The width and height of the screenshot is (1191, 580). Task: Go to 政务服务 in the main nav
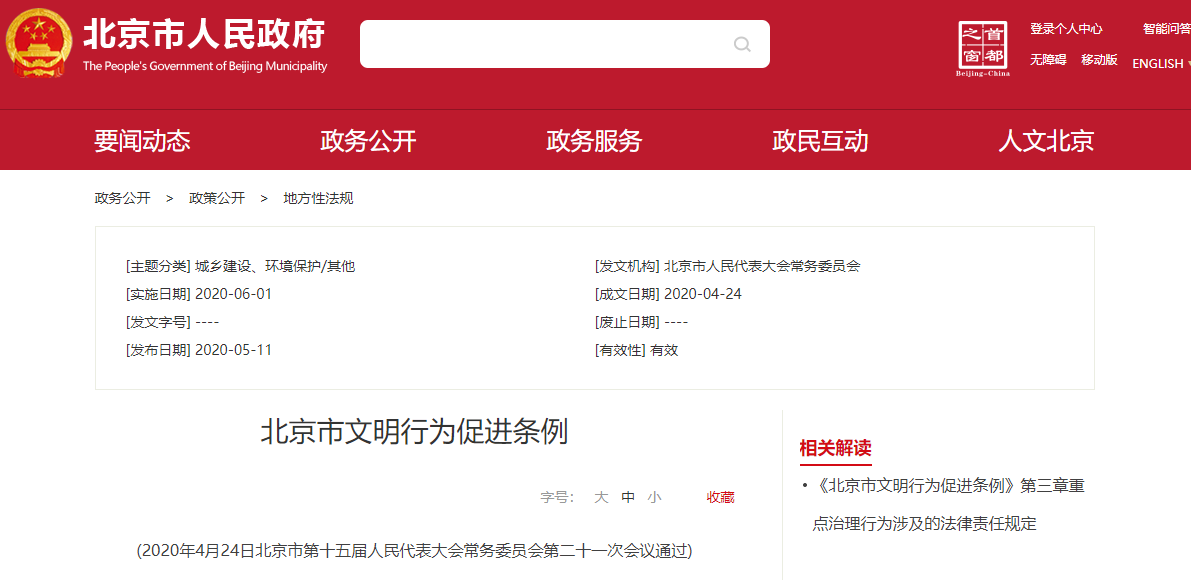[594, 141]
